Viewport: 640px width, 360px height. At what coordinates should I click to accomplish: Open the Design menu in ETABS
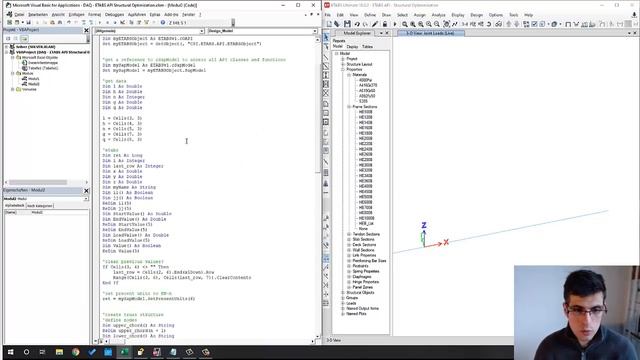point(476,15)
